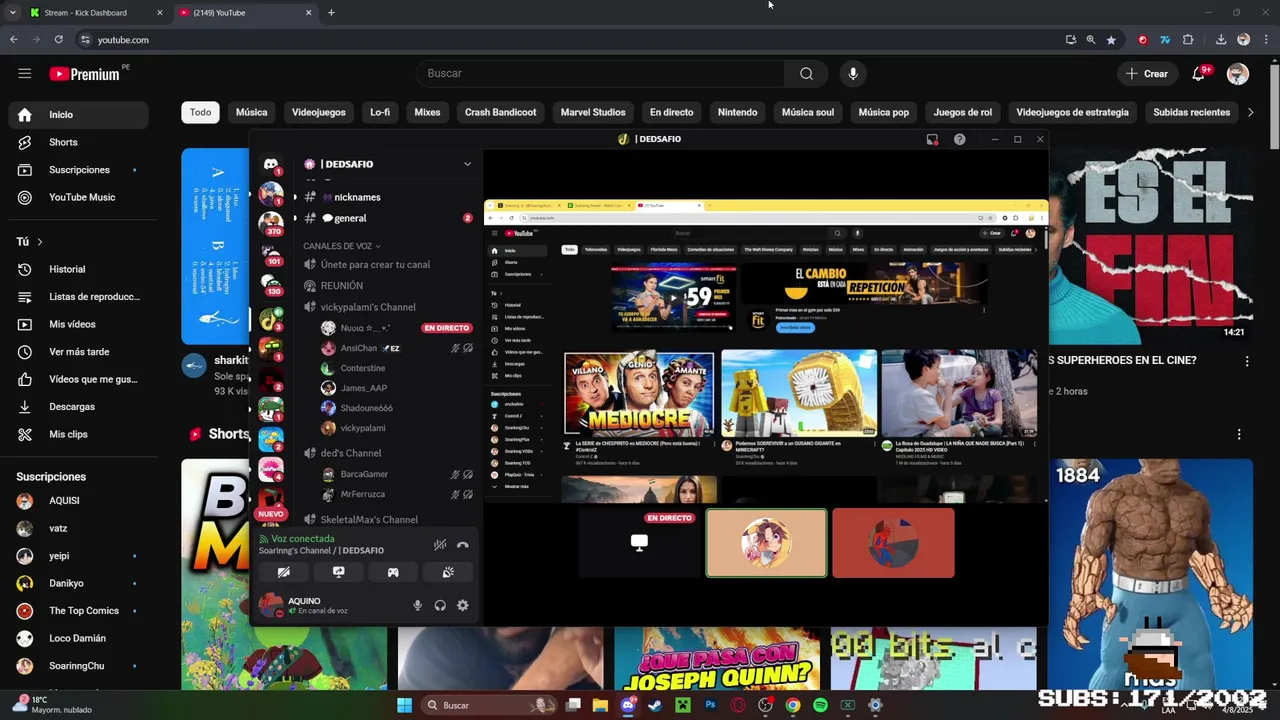Open the Discord soundboard button
1280x720 pixels.
click(x=448, y=572)
